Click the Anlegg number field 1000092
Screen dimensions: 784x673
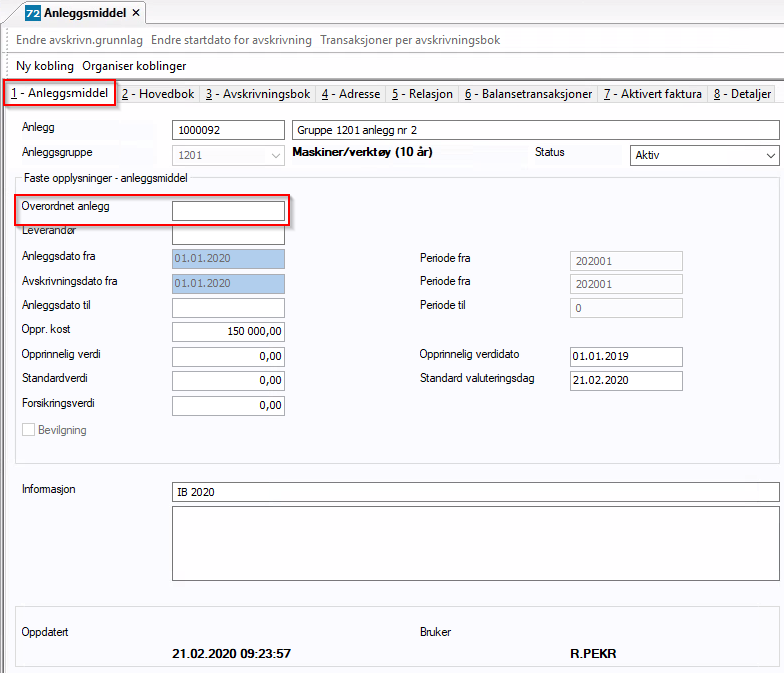click(228, 130)
